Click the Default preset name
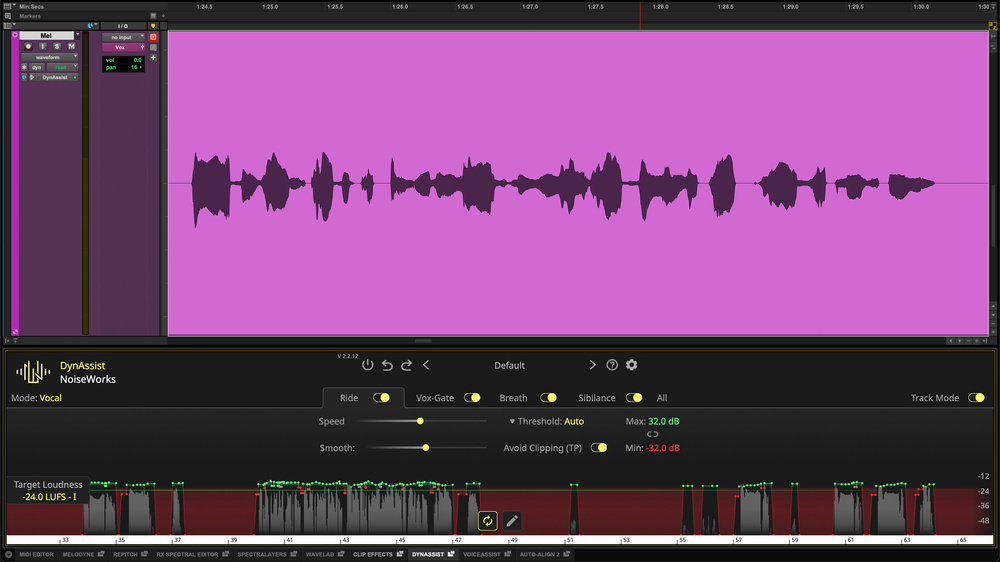The height and width of the screenshot is (562, 1000). 509,365
